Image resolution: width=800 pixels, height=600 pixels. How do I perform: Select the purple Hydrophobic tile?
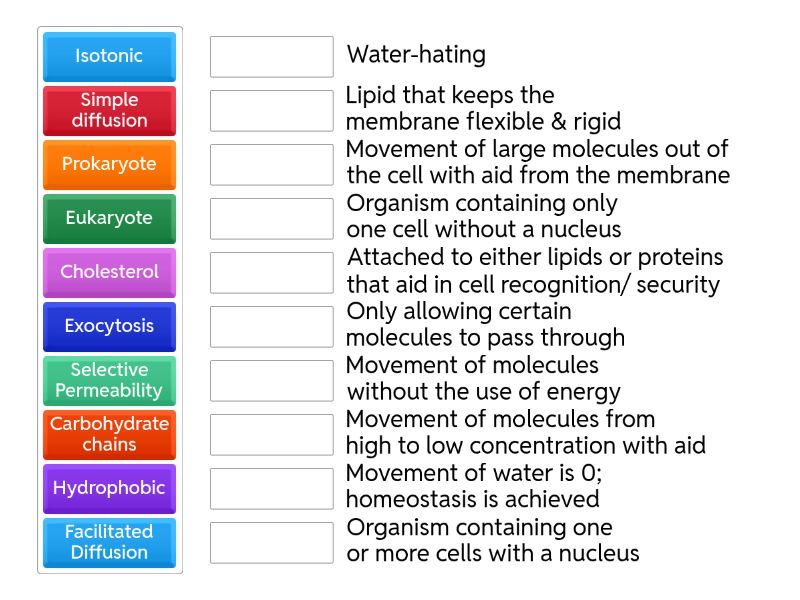pyautogui.click(x=109, y=488)
